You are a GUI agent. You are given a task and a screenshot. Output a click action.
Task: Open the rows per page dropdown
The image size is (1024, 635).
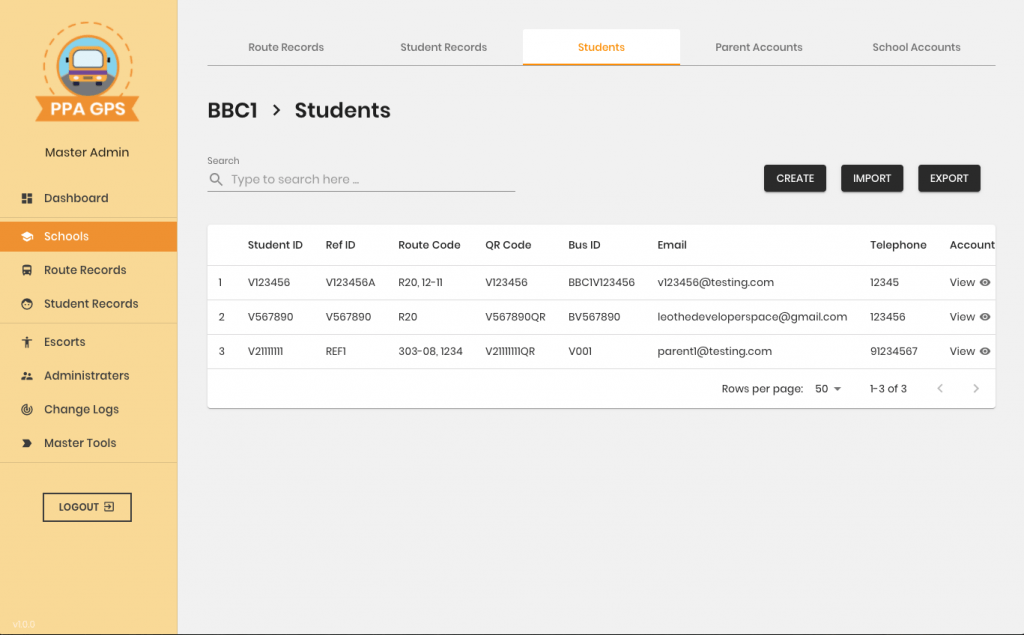[x=828, y=389]
